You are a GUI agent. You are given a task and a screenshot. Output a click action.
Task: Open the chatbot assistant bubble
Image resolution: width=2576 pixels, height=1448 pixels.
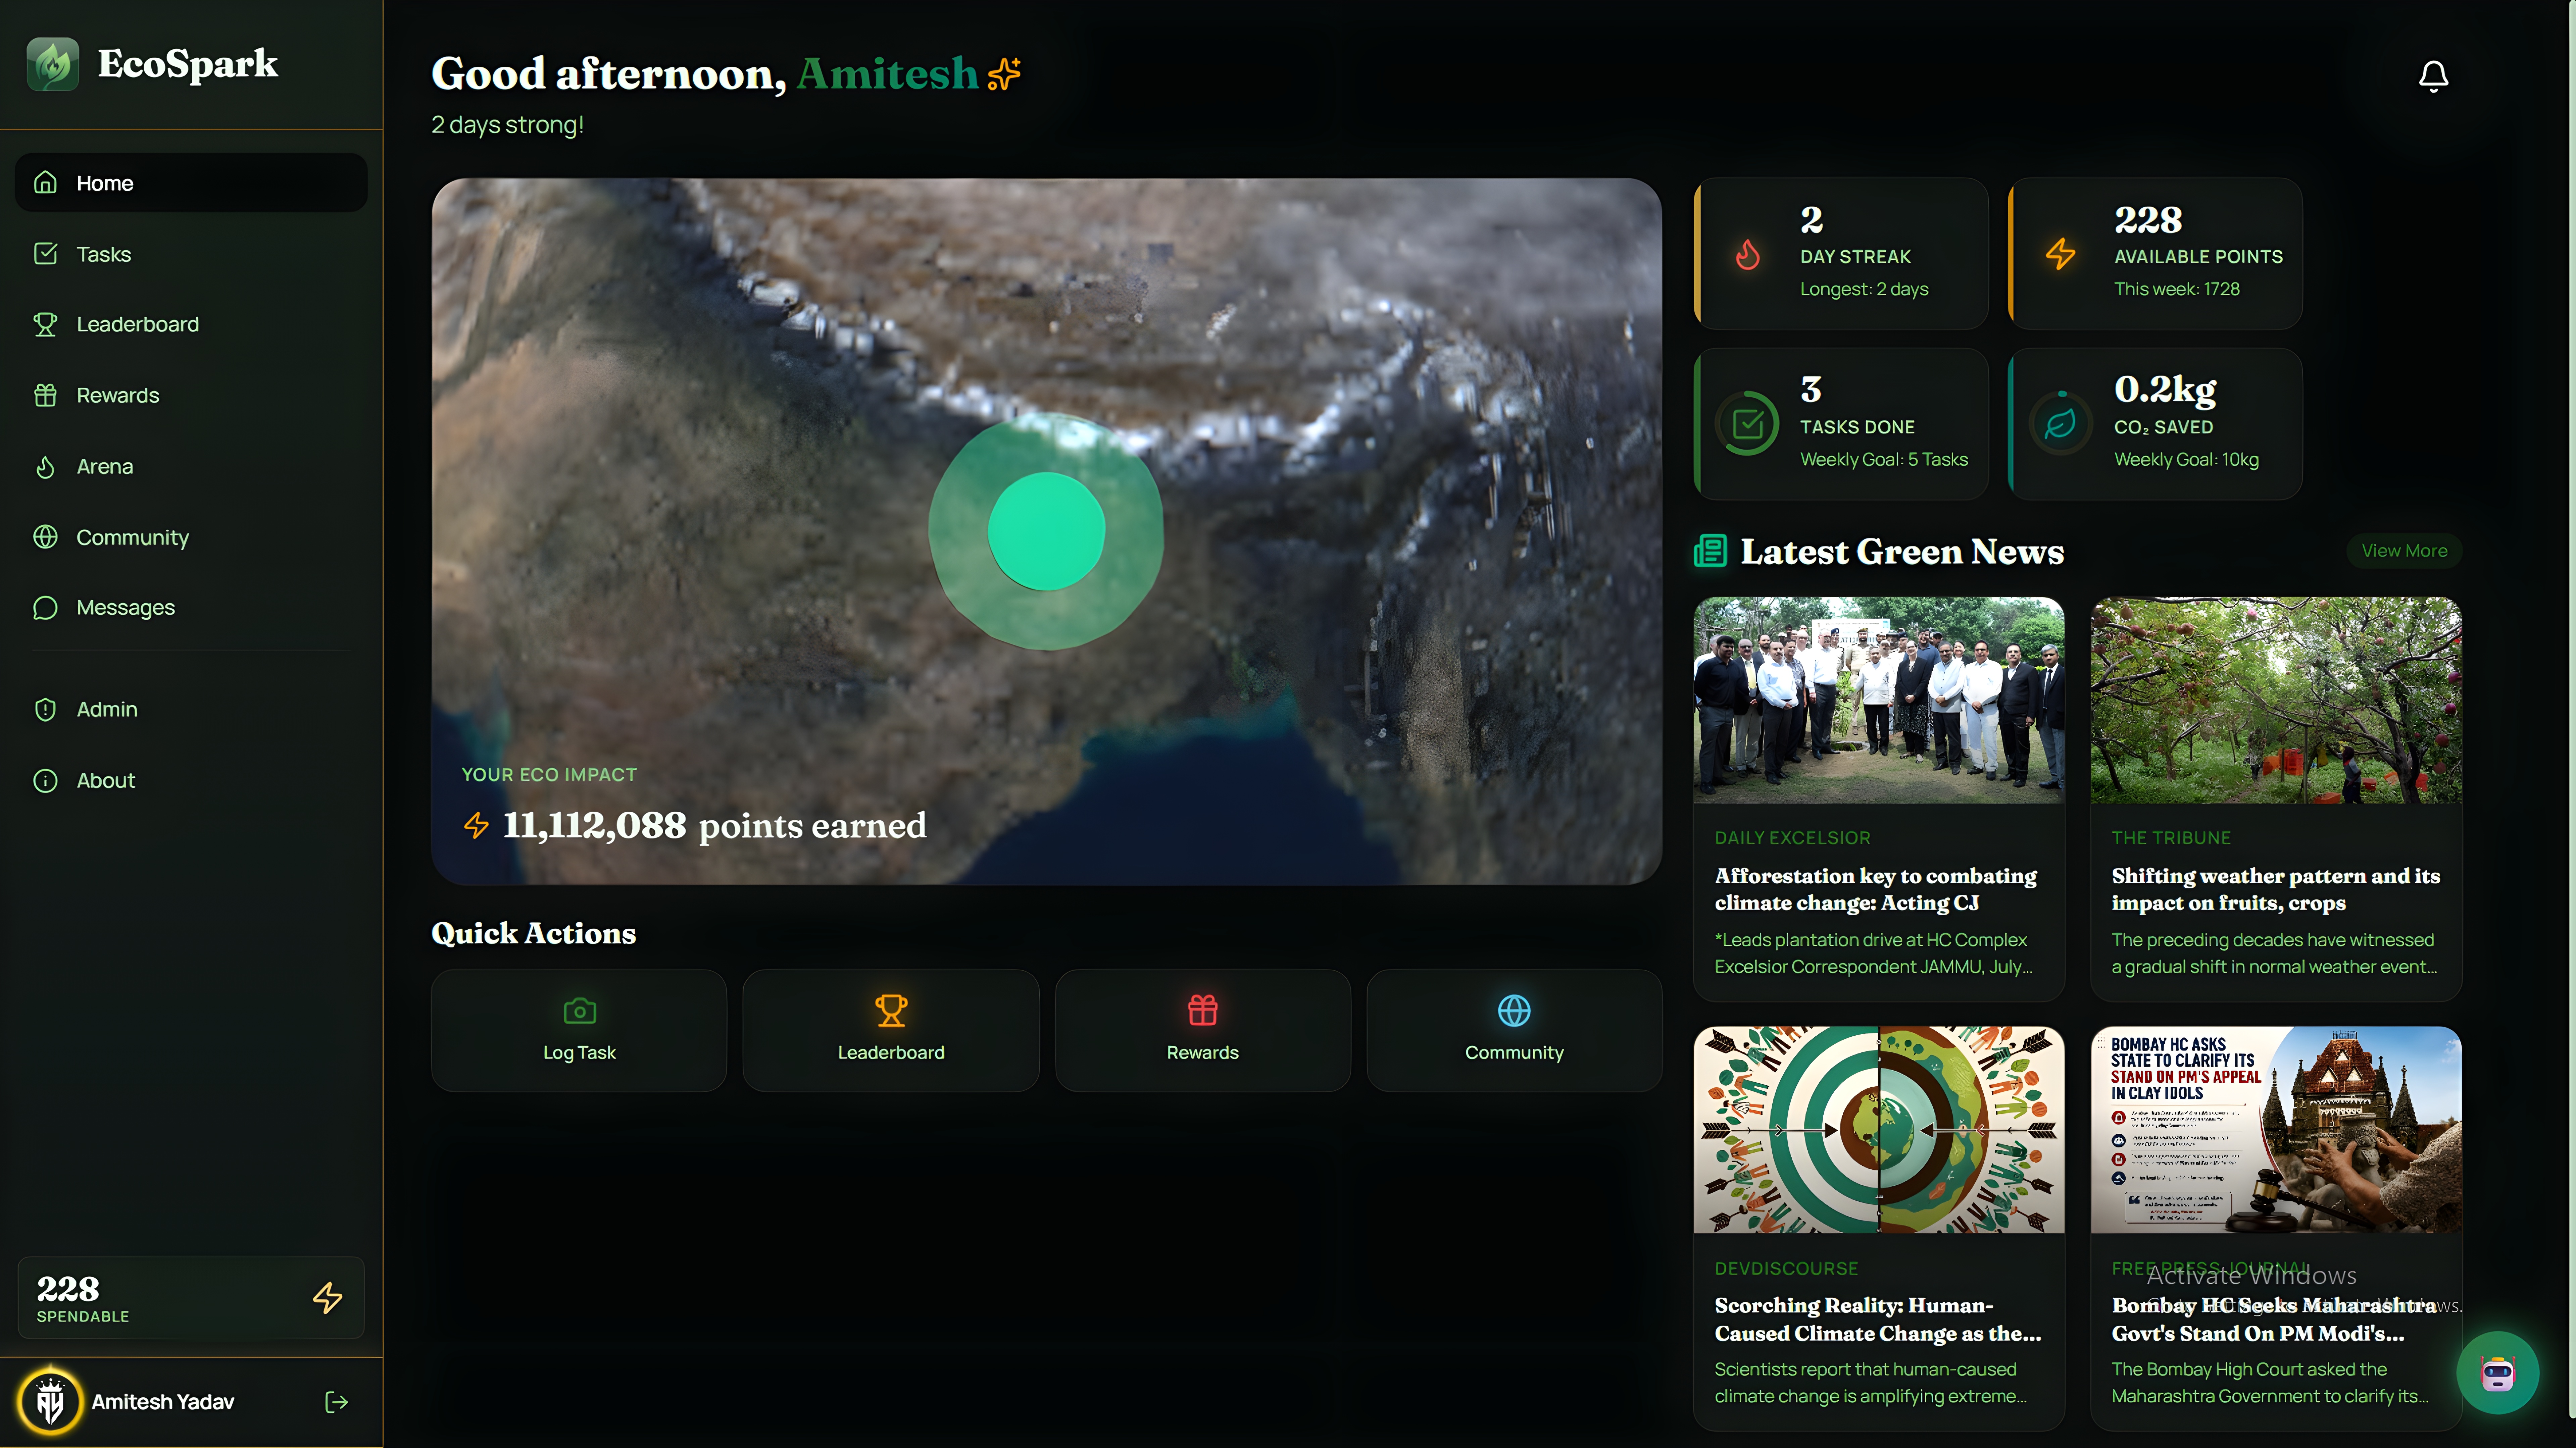pos(2497,1373)
